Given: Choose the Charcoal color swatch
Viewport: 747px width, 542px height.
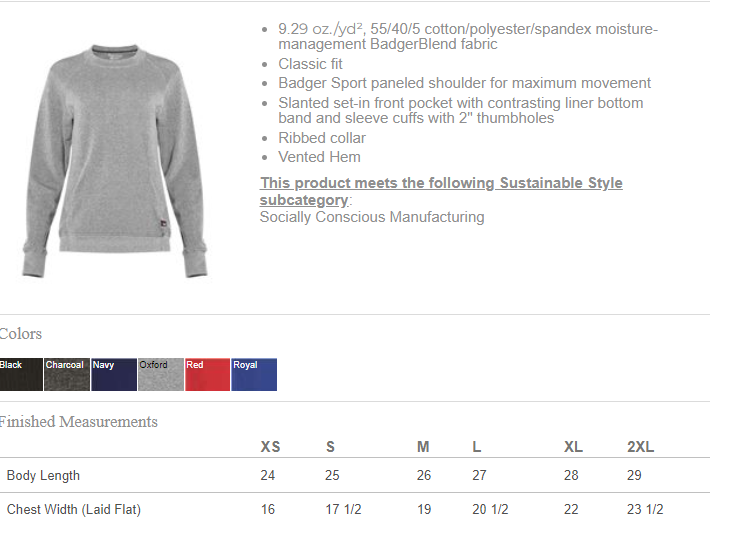Looking at the screenshot, I should coord(67,374).
